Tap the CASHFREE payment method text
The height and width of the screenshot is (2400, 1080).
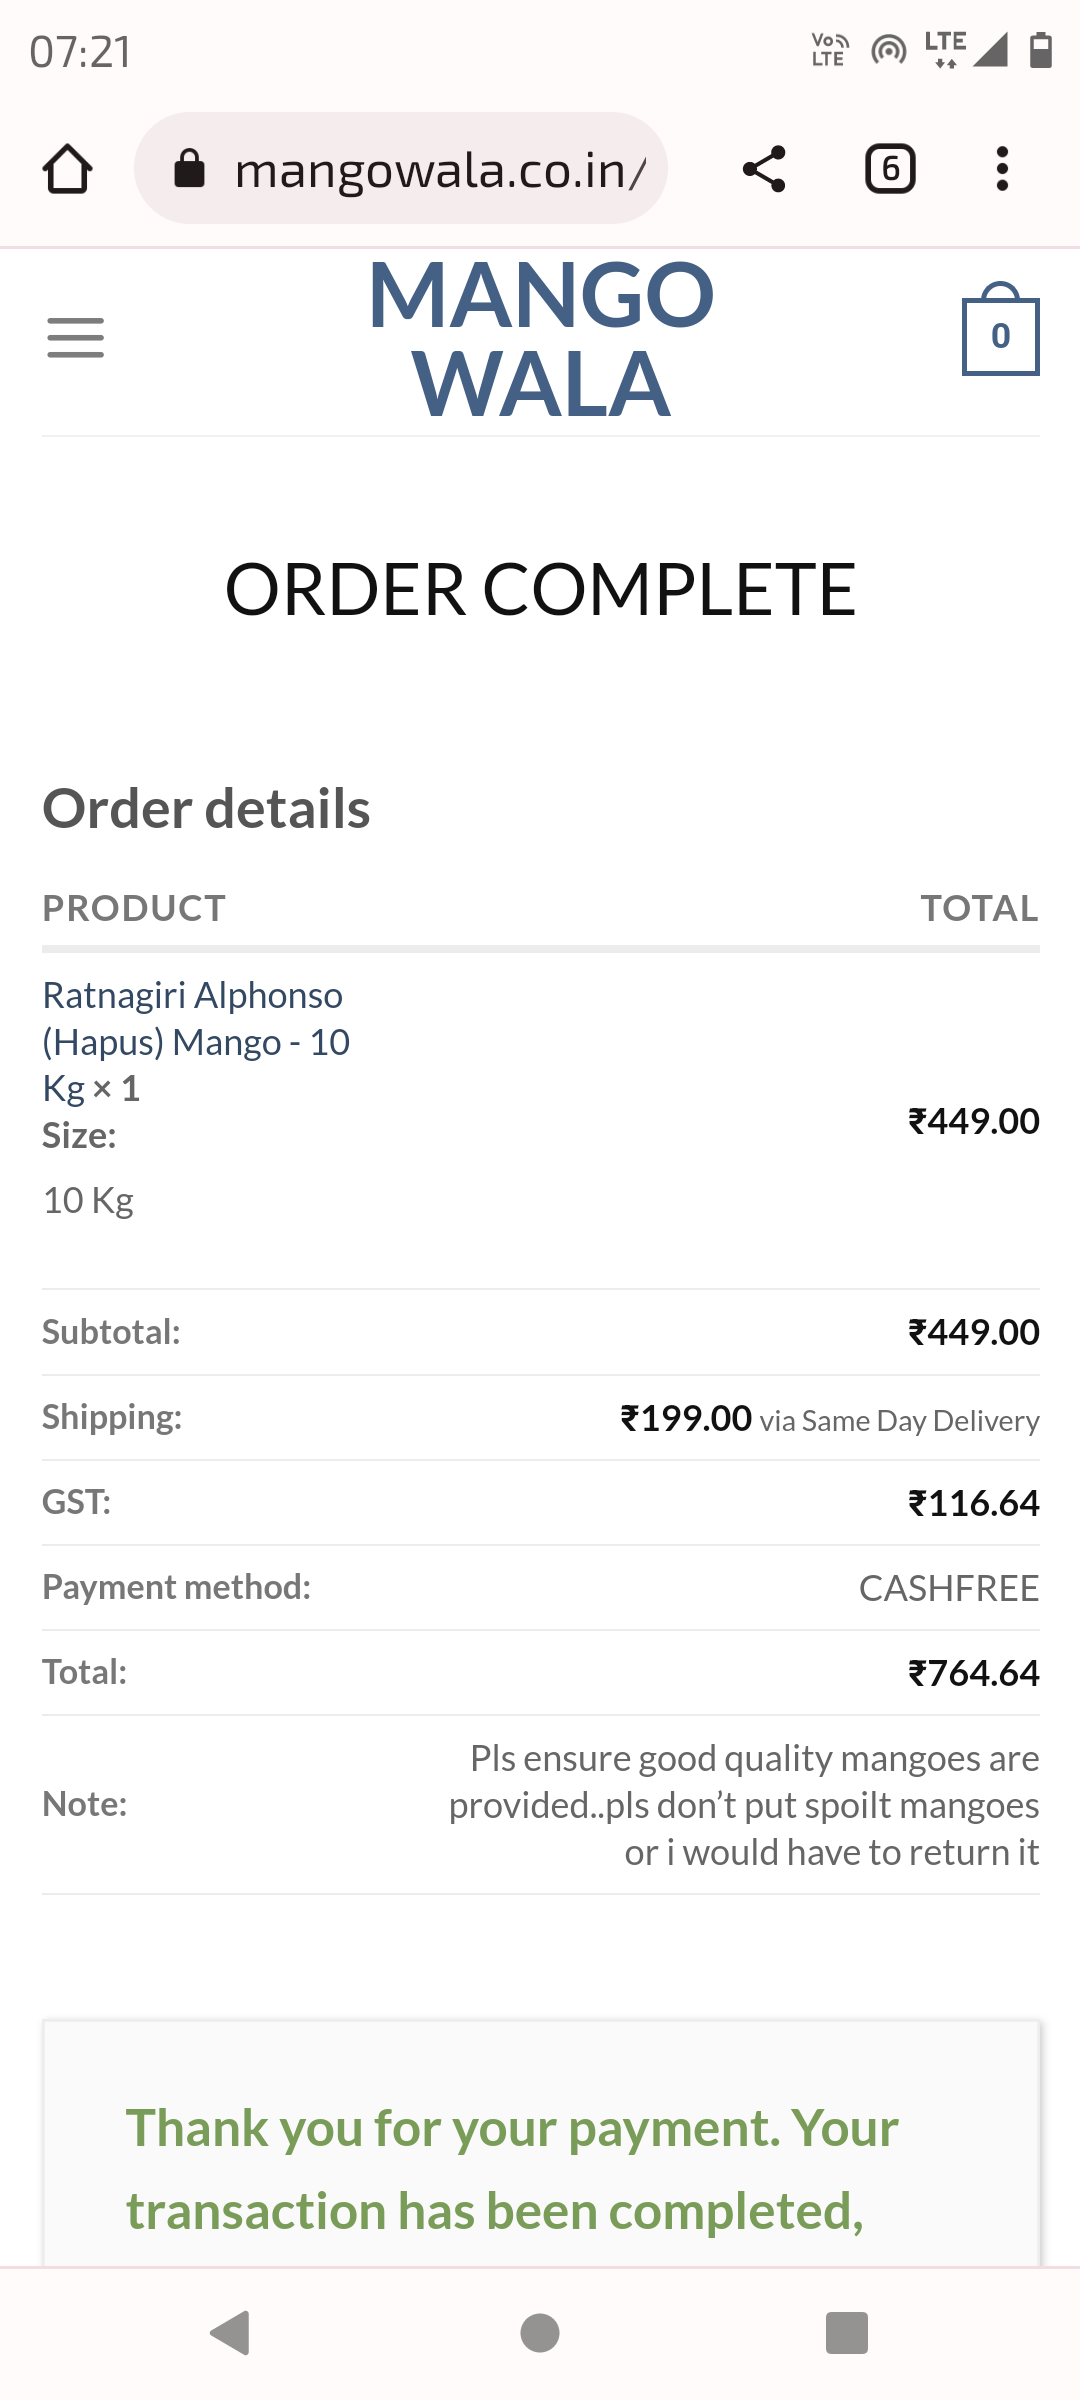[948, 1588]
